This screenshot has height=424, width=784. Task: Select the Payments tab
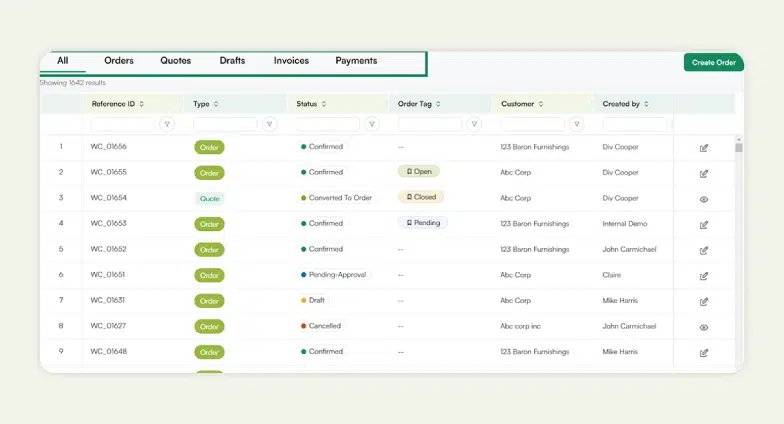(x=356, y=61)
